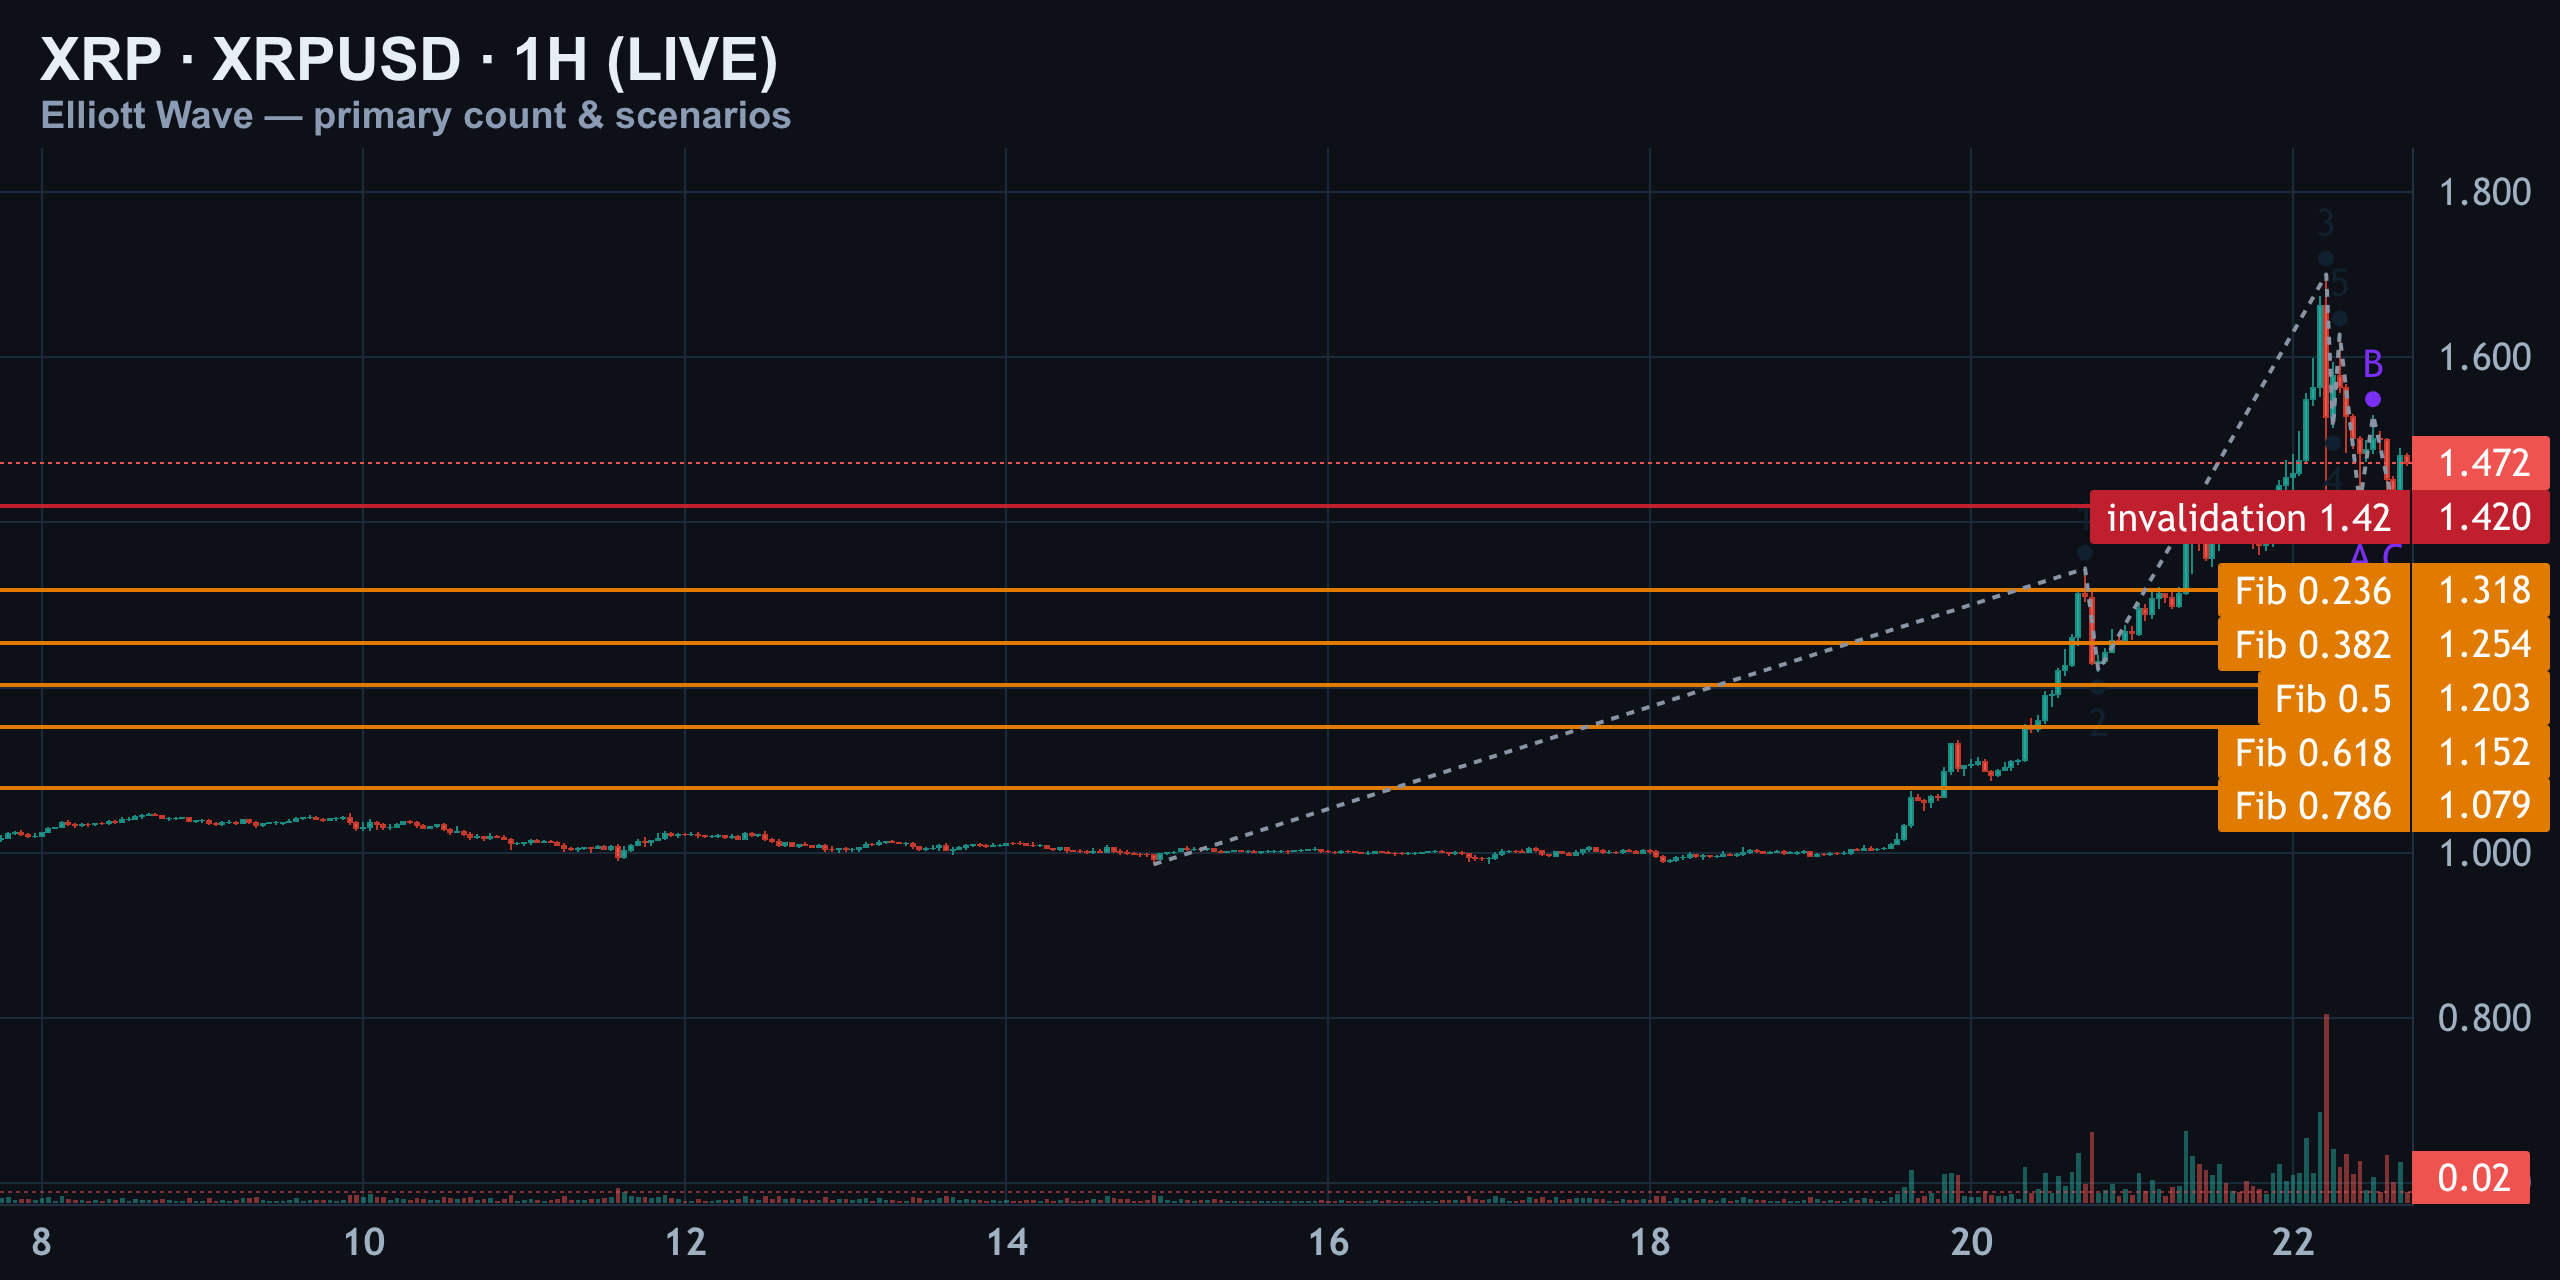
Task: Select the current price tag 1.472
Action: point(2481,463)
